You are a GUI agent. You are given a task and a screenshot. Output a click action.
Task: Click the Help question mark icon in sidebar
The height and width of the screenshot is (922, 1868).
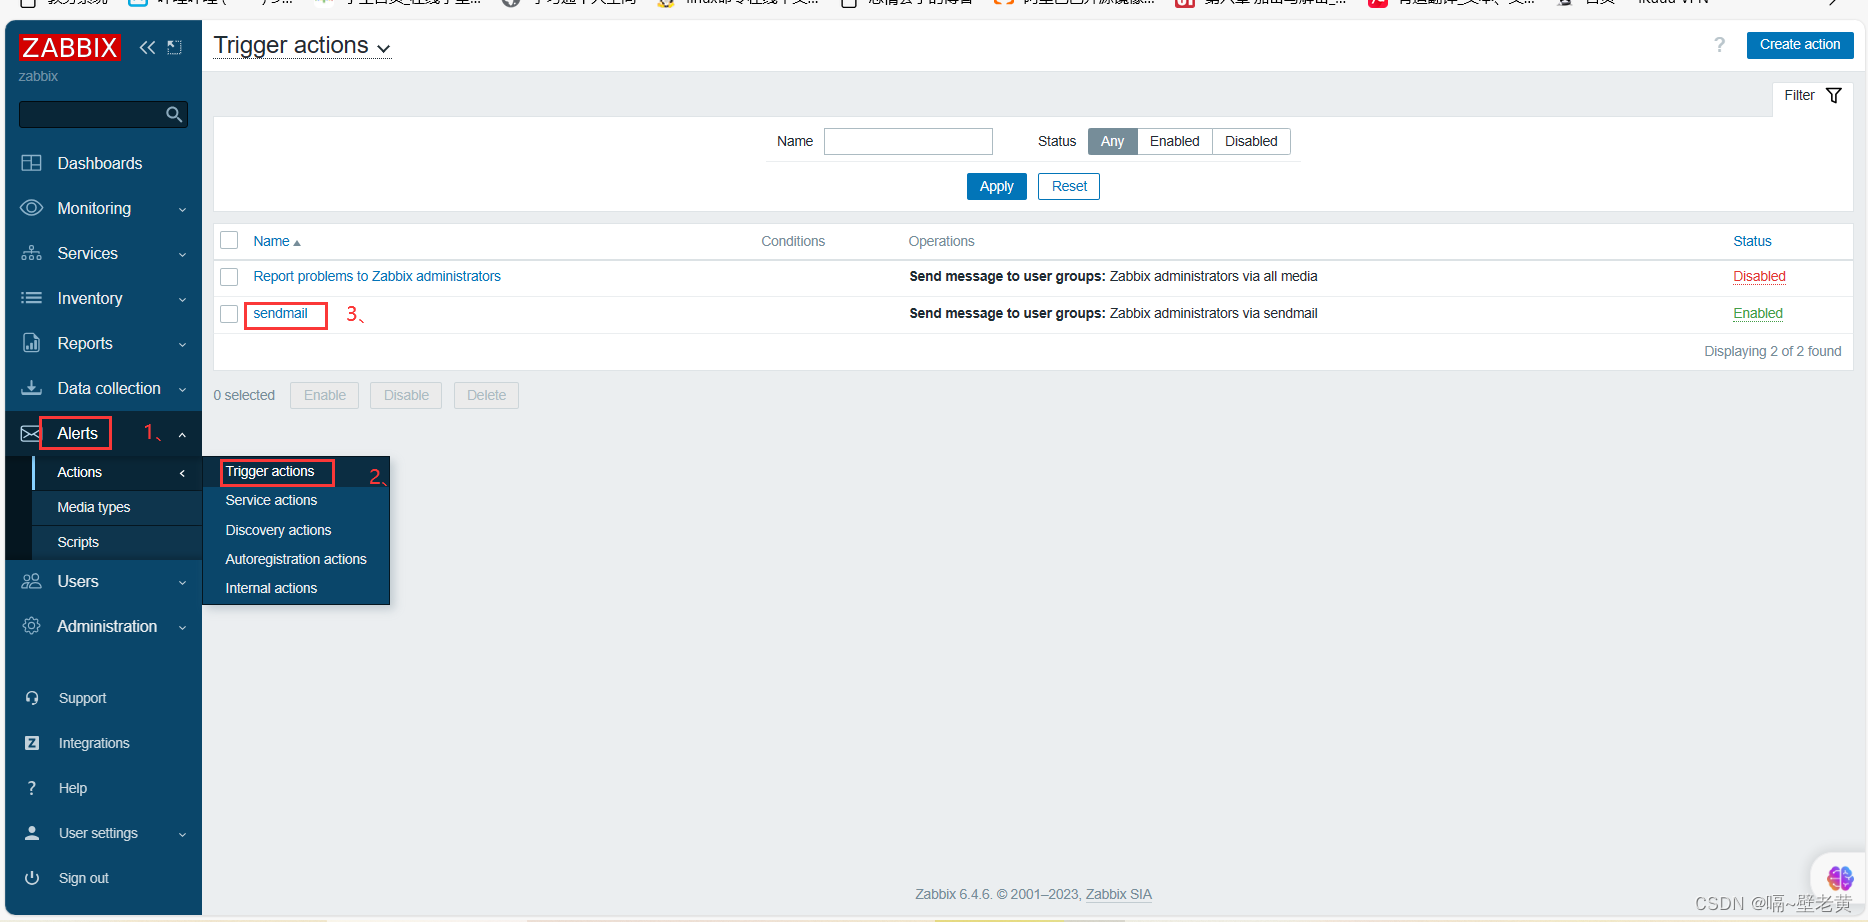point(32,788)
